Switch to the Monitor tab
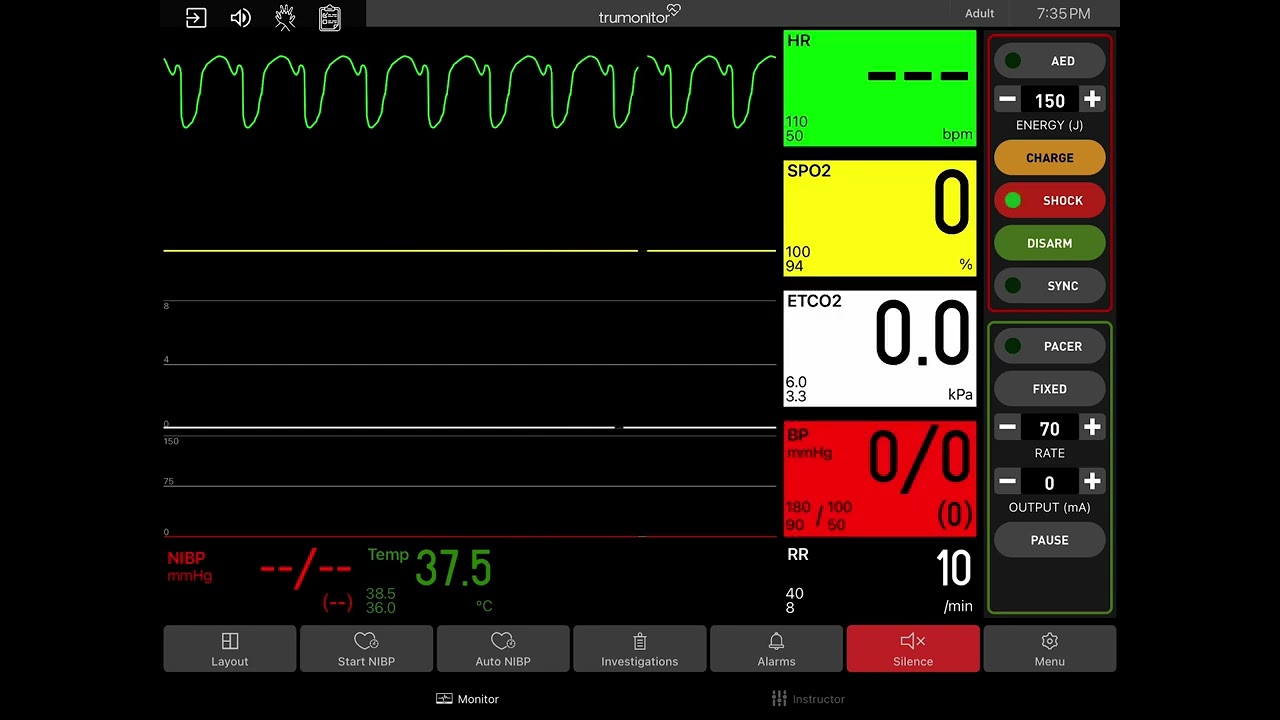Screen dimensions: 1280x720 (x=467, y=699)
